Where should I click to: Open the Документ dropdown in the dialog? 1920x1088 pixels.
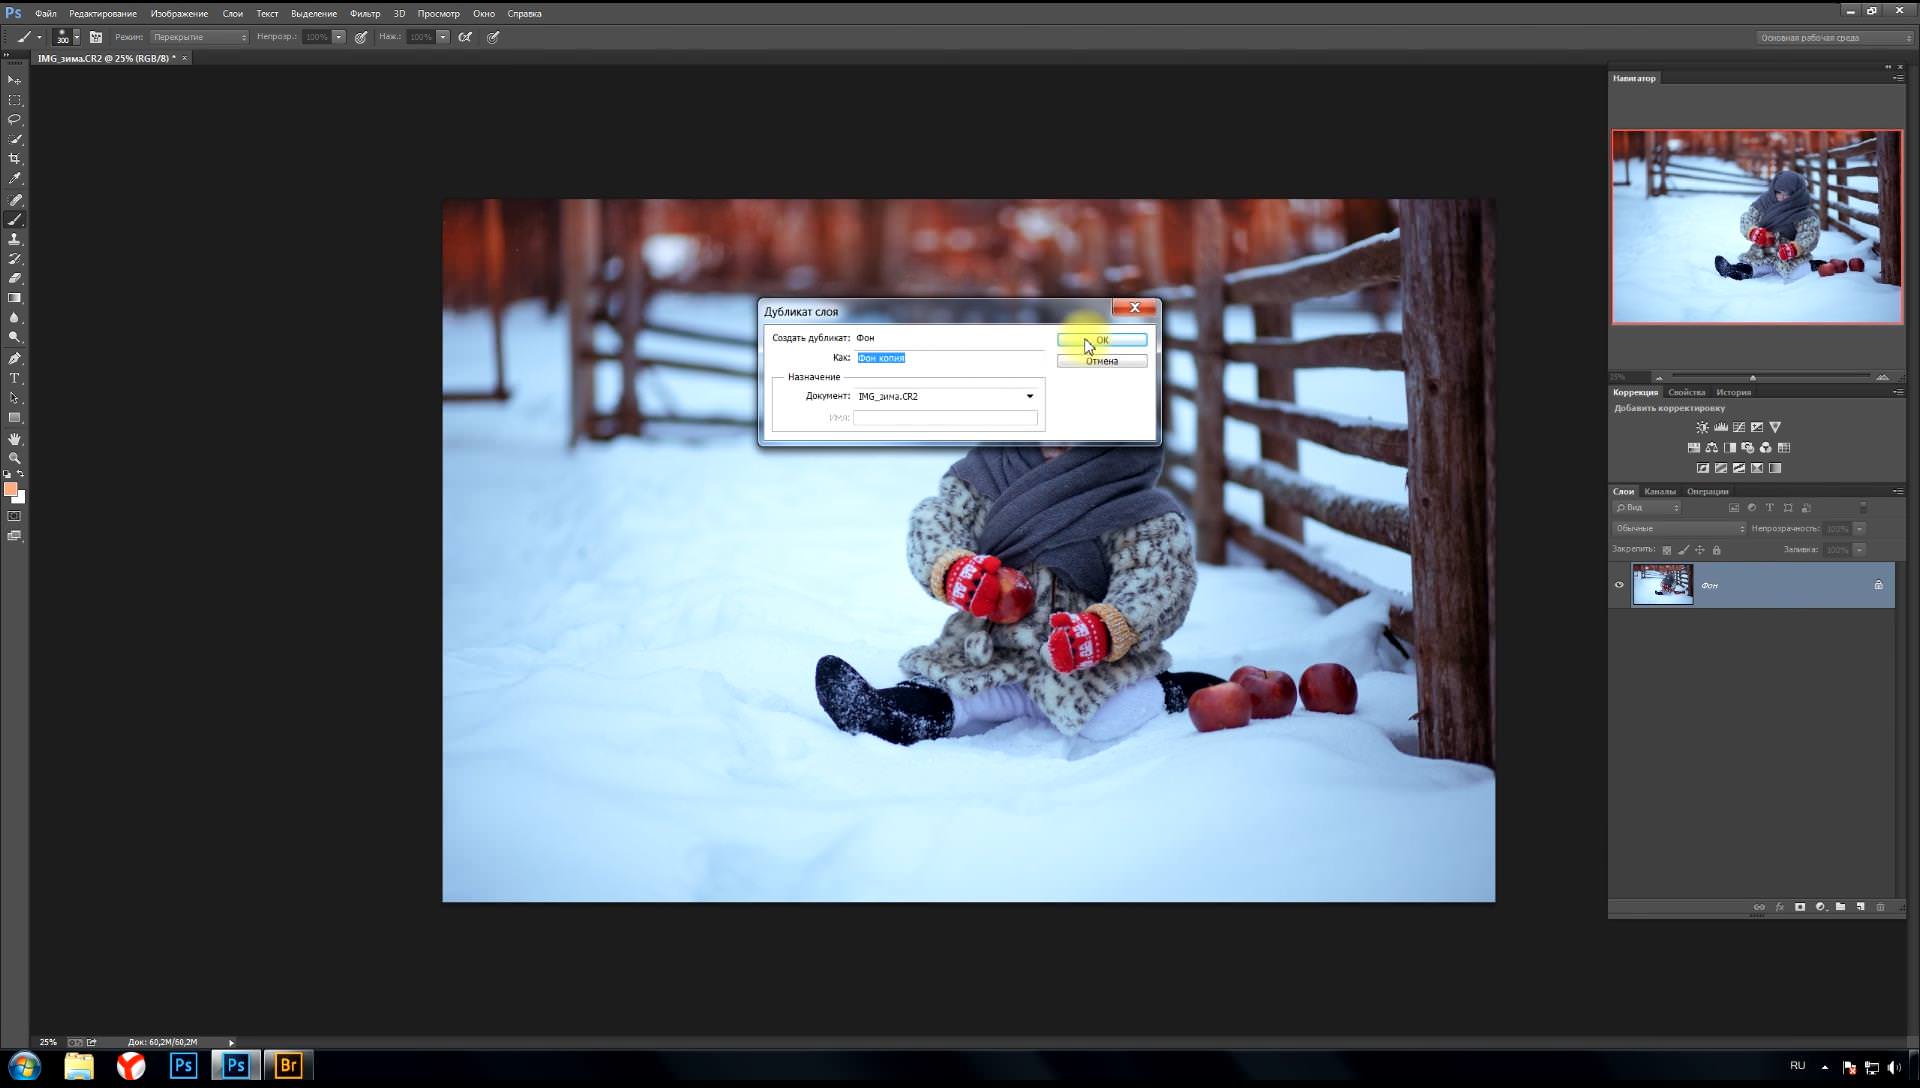click(945, 397)
